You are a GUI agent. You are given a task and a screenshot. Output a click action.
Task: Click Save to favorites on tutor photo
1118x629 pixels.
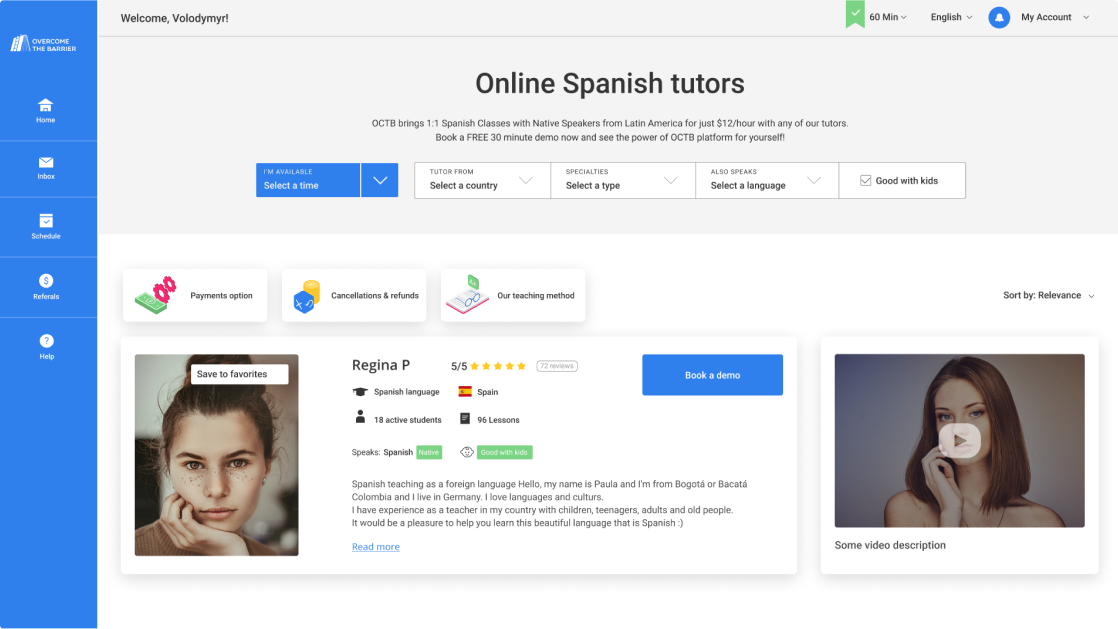tap(239, 374)
